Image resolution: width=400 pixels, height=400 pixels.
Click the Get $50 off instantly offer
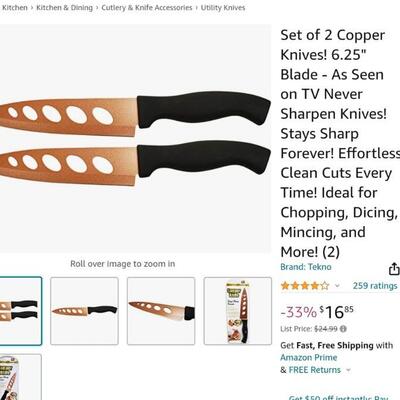(x=338, y=397)
